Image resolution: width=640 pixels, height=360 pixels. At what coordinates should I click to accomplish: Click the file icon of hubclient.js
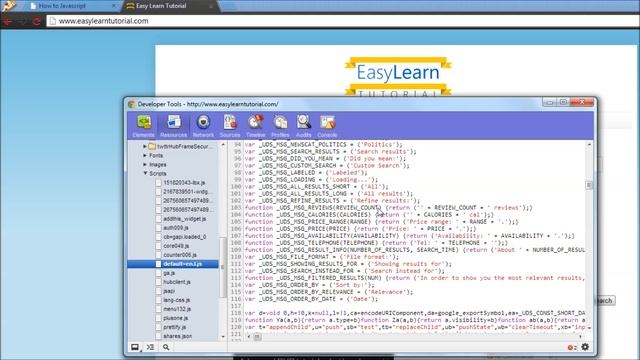click(x=158, y=282)
